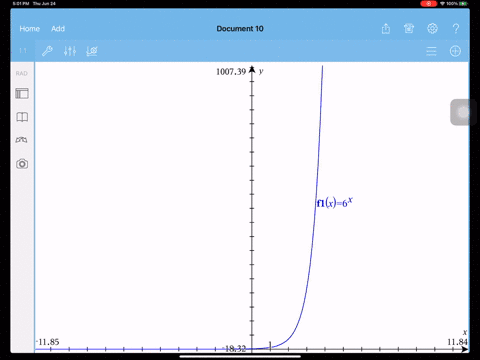Open the wrench tools menu

(47, 51)
